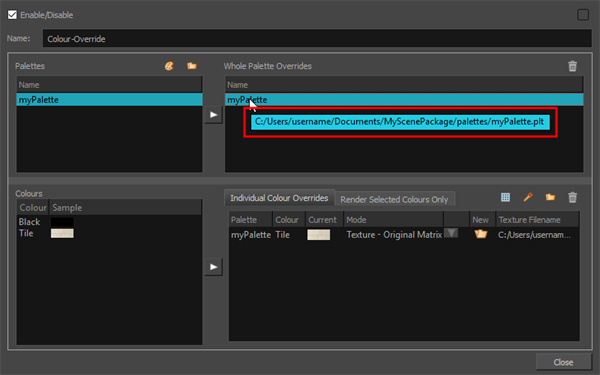Click the New column header
The image size is (600, 375).
tap(483, 220)
